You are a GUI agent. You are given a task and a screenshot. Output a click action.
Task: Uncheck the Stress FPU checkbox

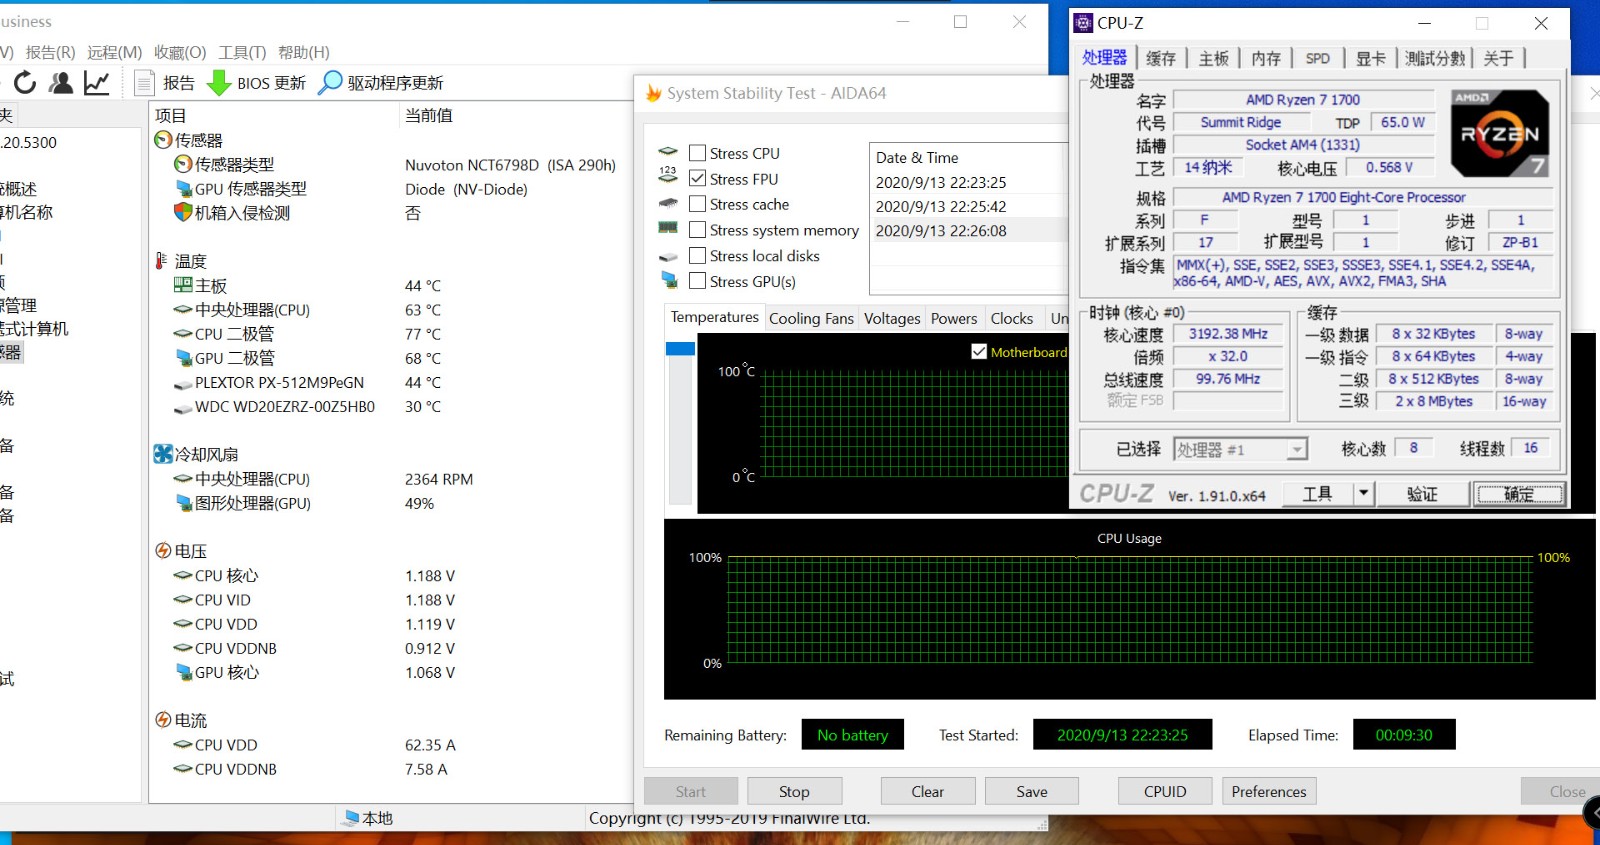click(698, 178)
